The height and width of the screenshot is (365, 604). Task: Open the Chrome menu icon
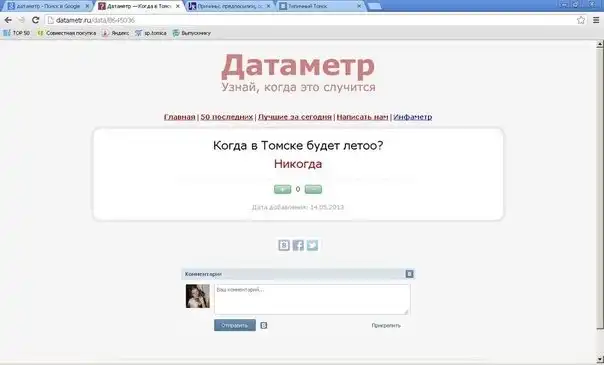point(596,20)
